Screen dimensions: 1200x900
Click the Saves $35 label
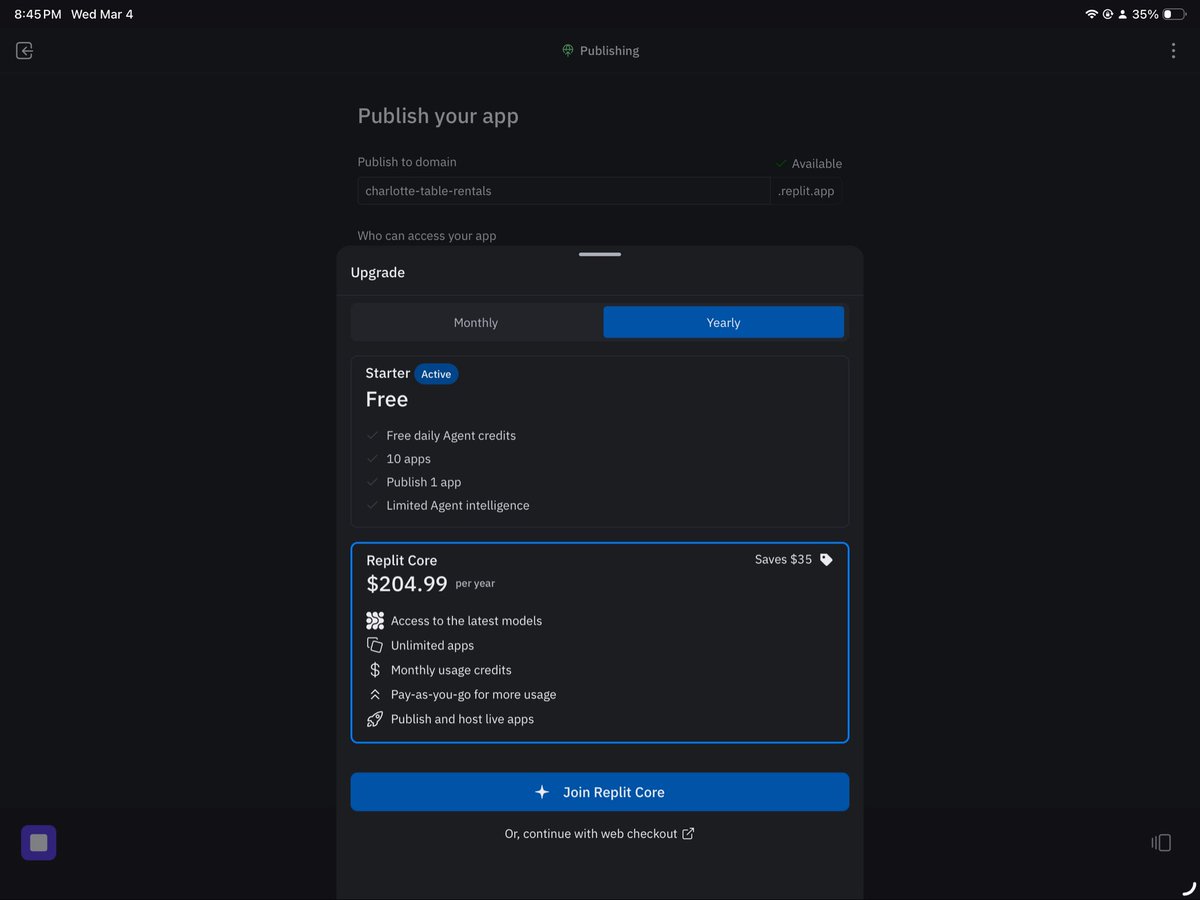click(x=783, y=560)
